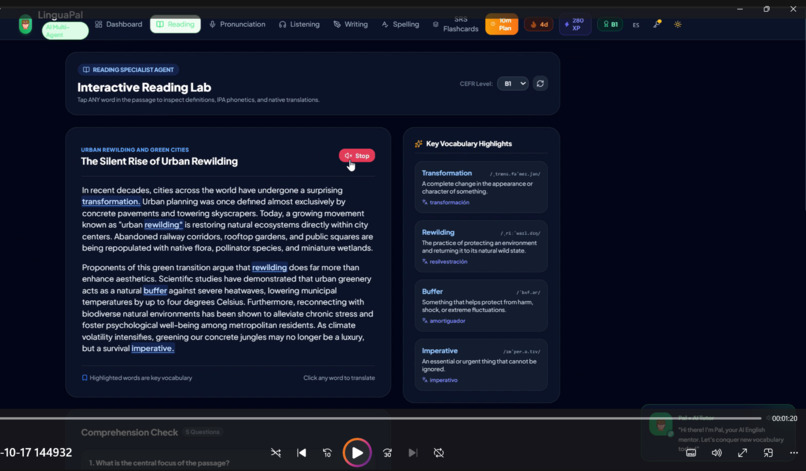The image size is (806, 471).
Task: Click the word 'Celsius' in the passage
Action: (x=230, y=302)
